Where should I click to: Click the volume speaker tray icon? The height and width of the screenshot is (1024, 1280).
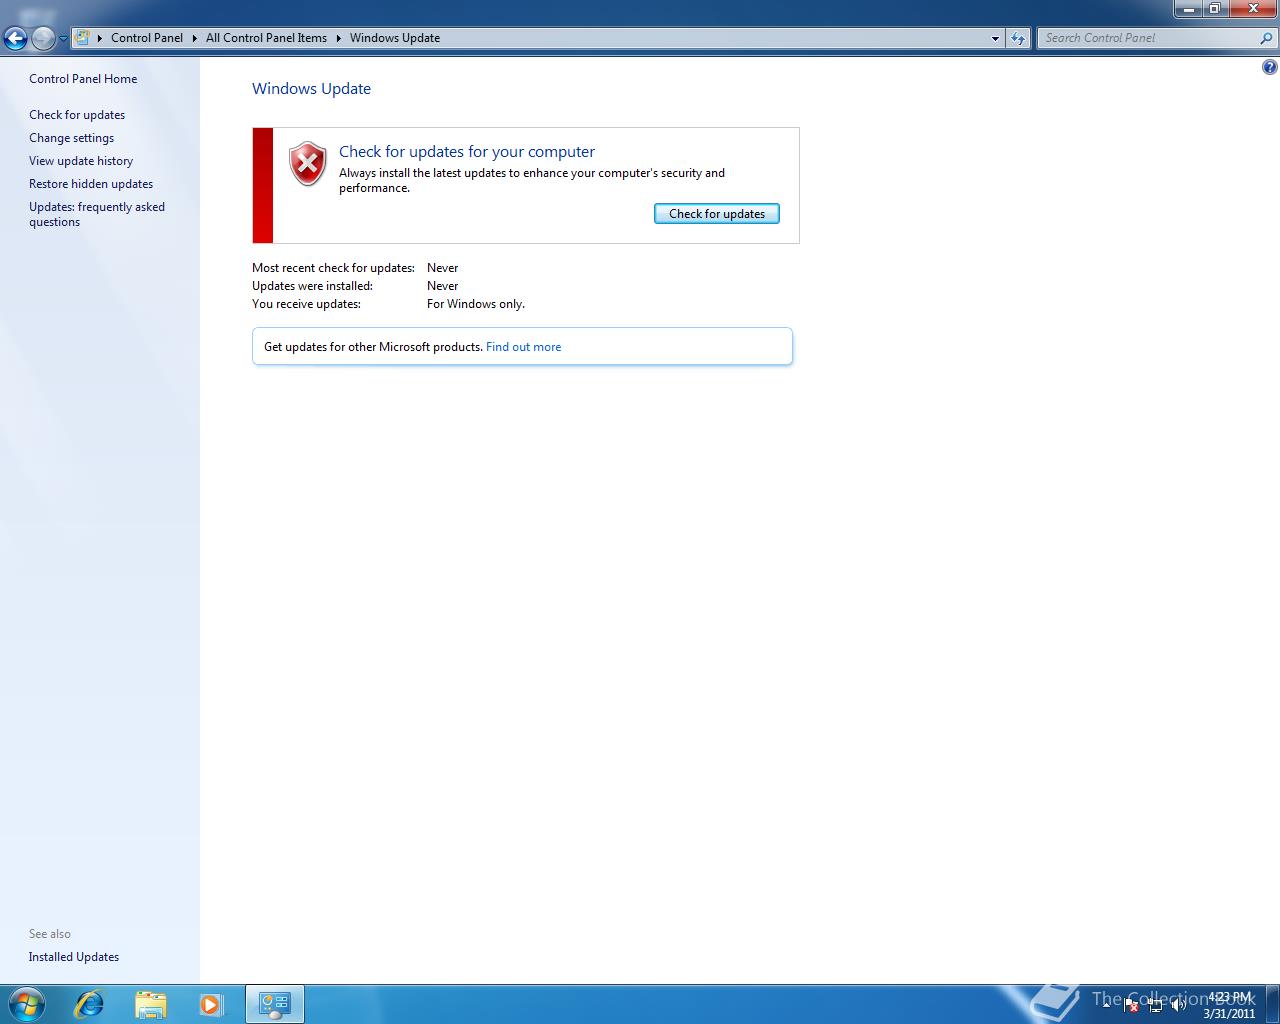coord(1179,1005)
